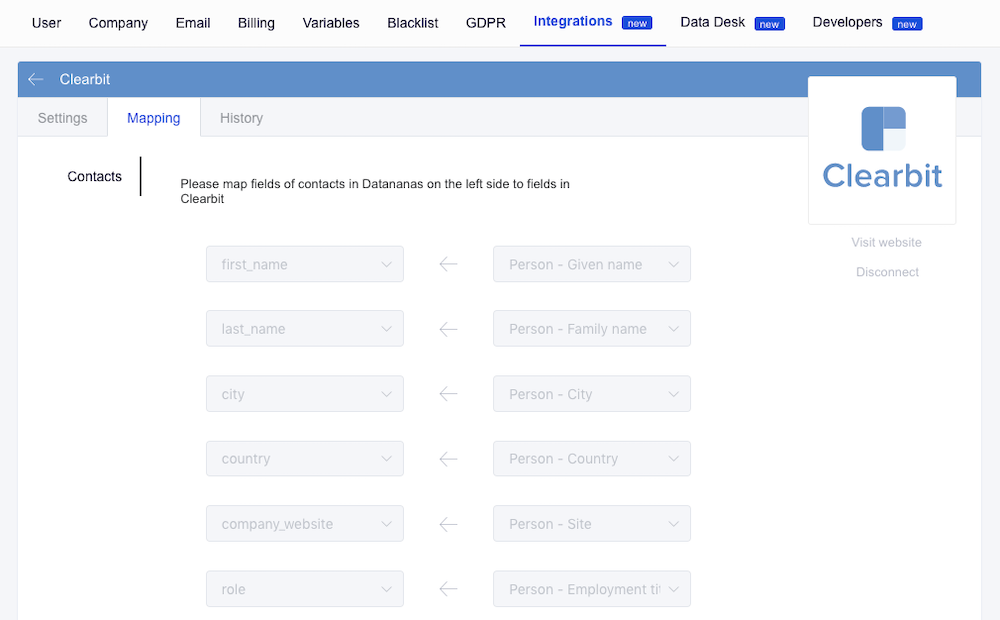The image size is (1000, 620).
Task: Open the Person - Site dropdown
Action: point(592,524)
